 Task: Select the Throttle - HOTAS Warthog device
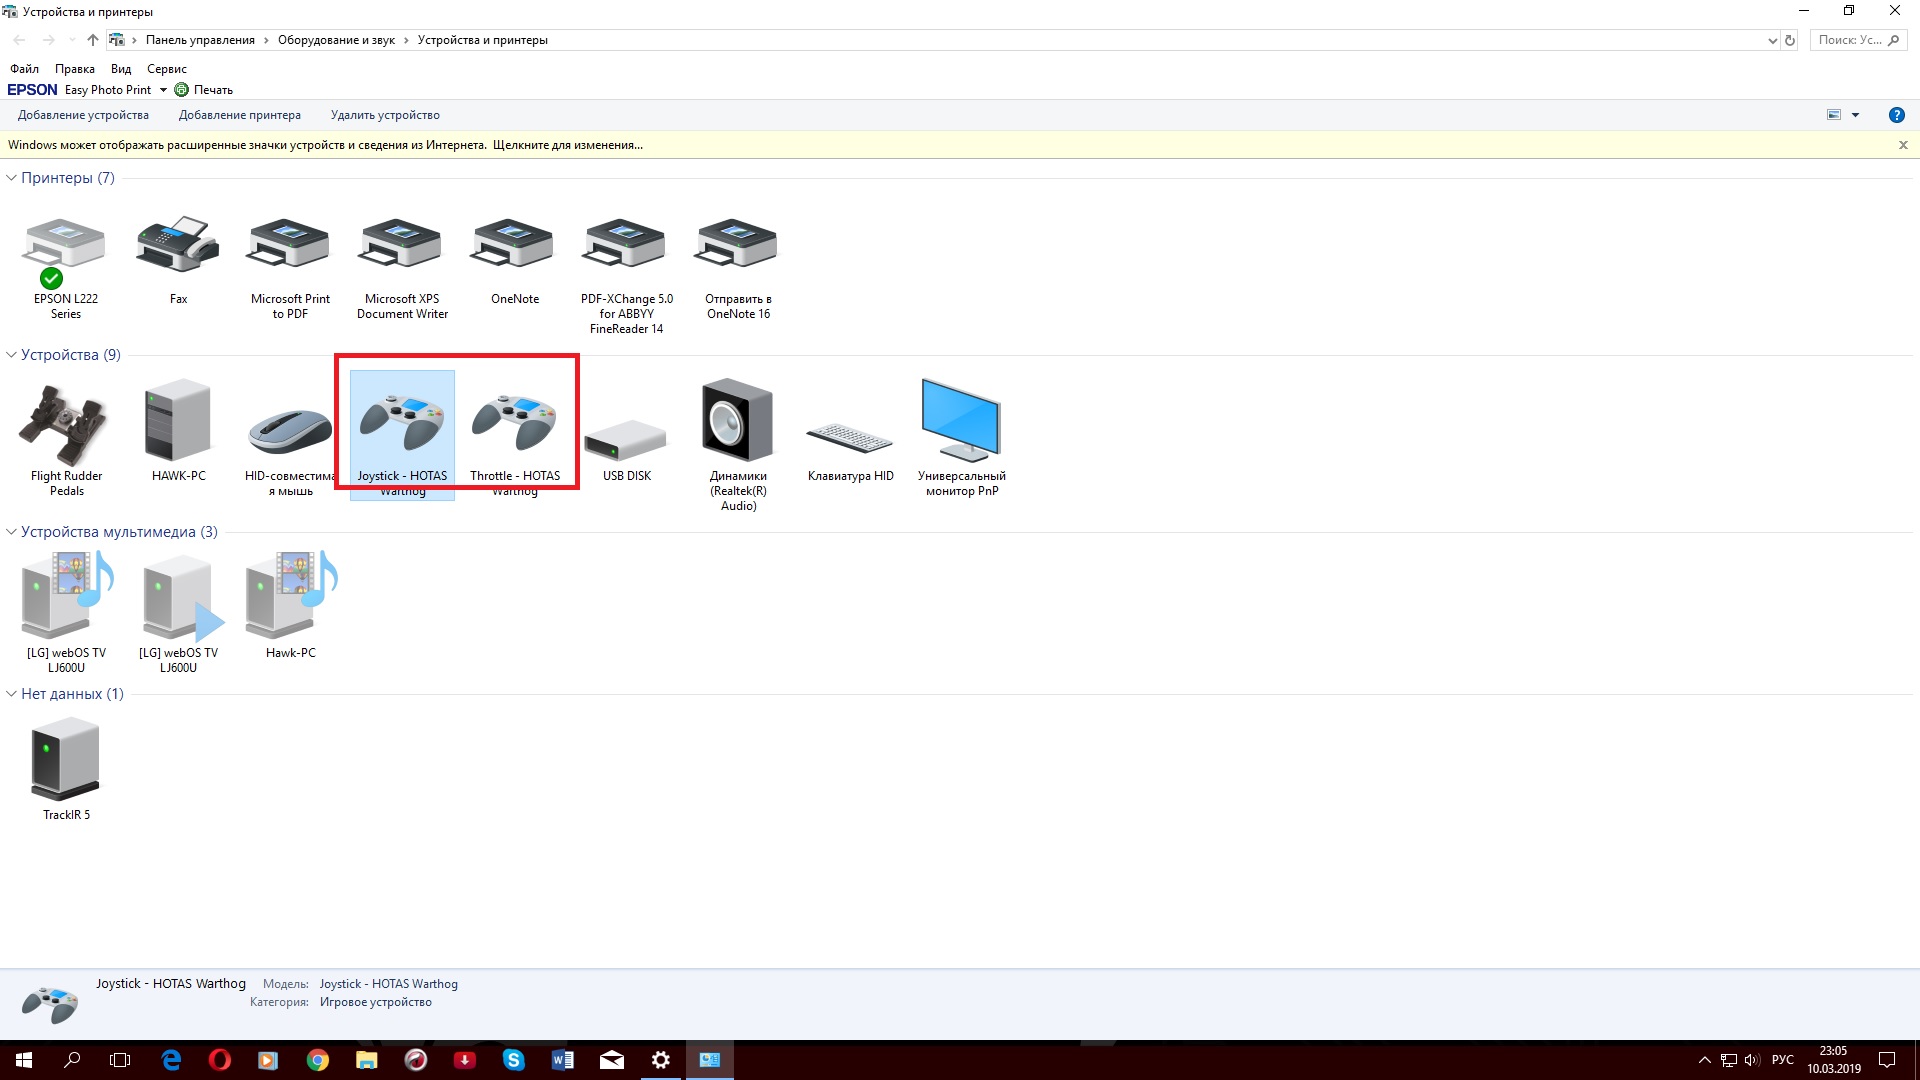pos(514,424)
